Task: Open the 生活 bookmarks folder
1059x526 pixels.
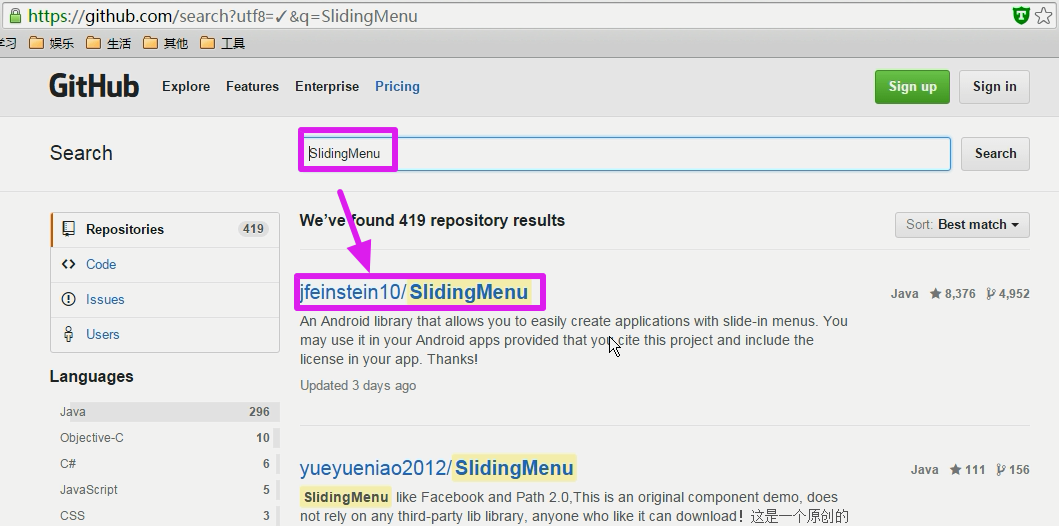Action: coord(109,43)
